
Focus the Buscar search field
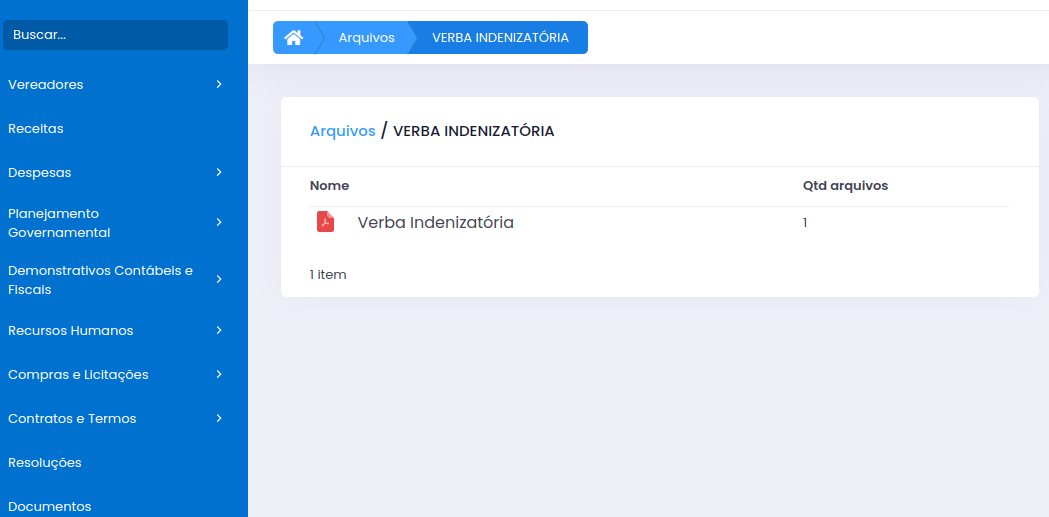[x=115, y=35]
